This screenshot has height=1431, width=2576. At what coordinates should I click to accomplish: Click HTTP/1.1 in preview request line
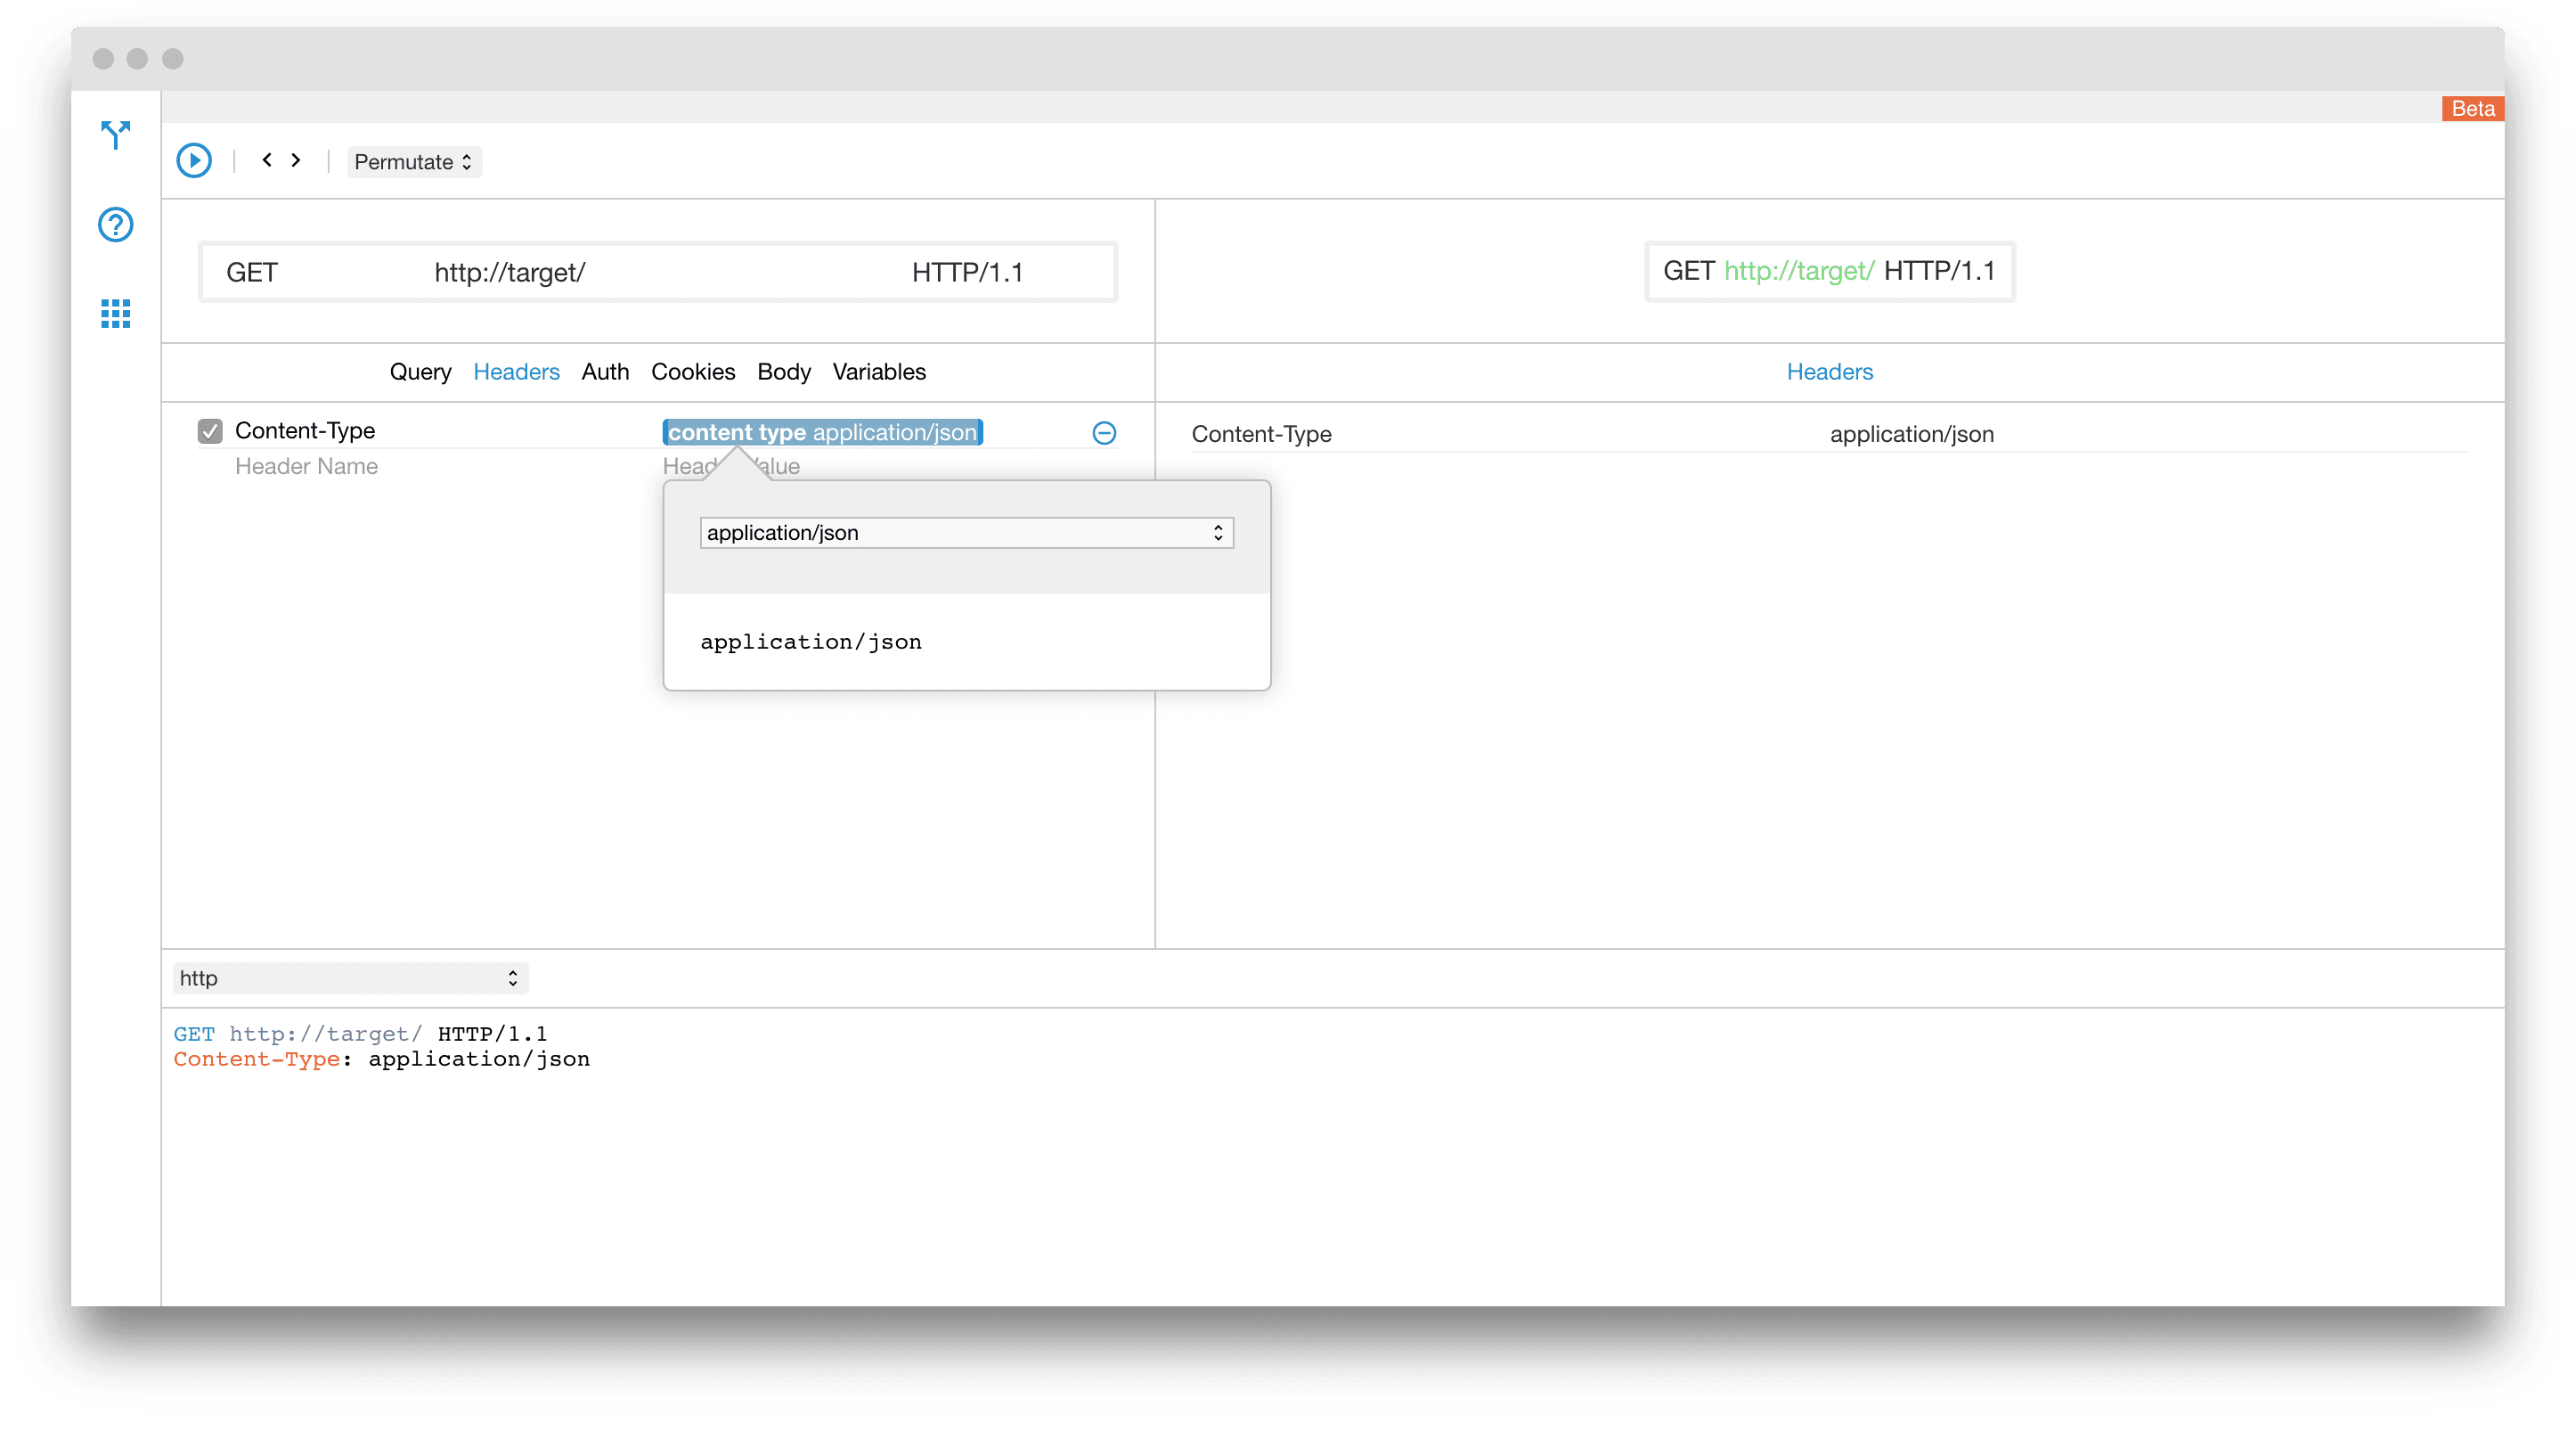pos(1939,271)
